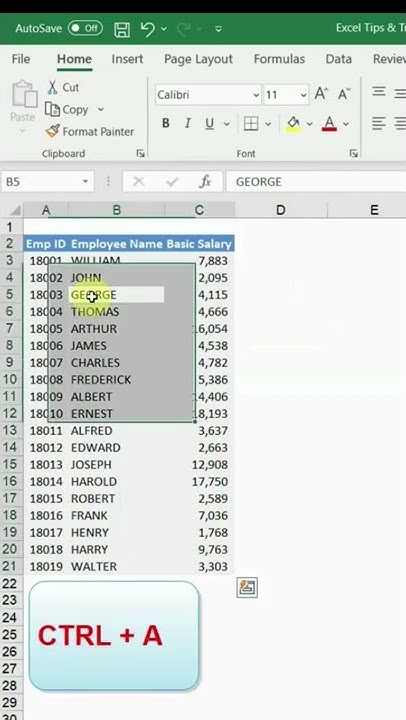Click the Quick Analysis icon below table
Screen dimensions: 406x720
247,587
